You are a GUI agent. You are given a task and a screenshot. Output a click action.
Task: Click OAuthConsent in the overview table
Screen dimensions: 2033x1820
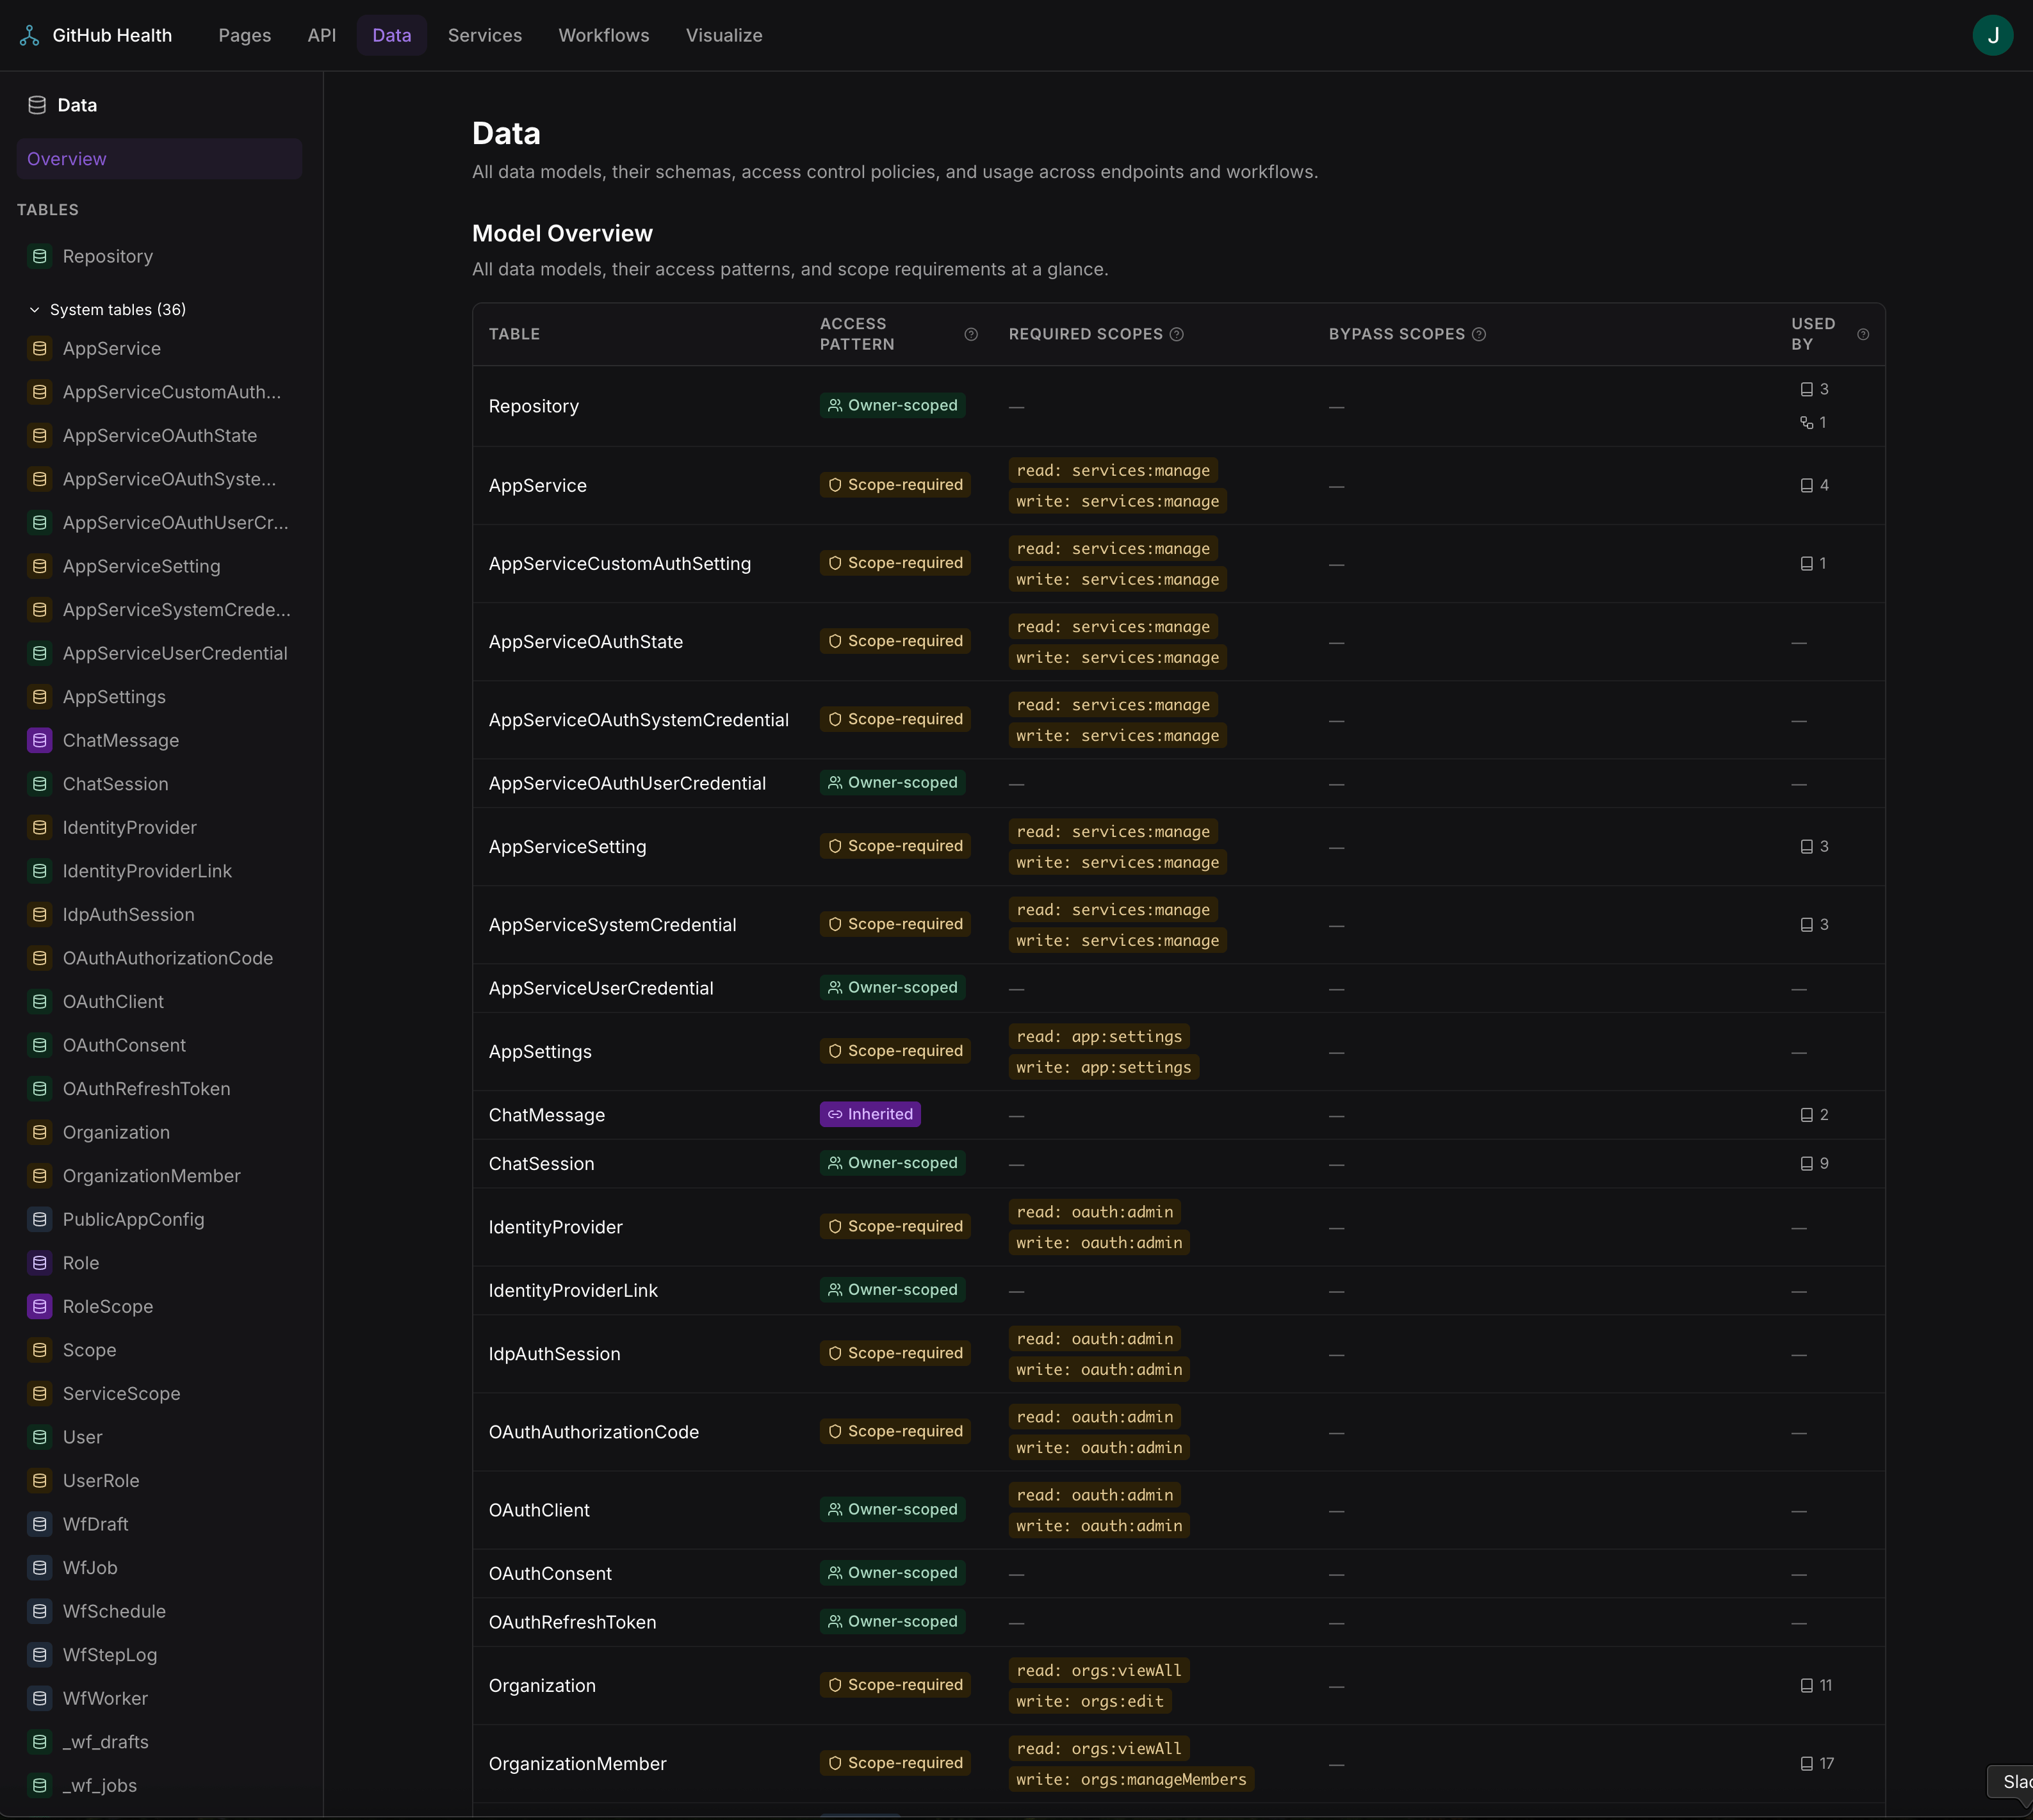(550, 1573)
